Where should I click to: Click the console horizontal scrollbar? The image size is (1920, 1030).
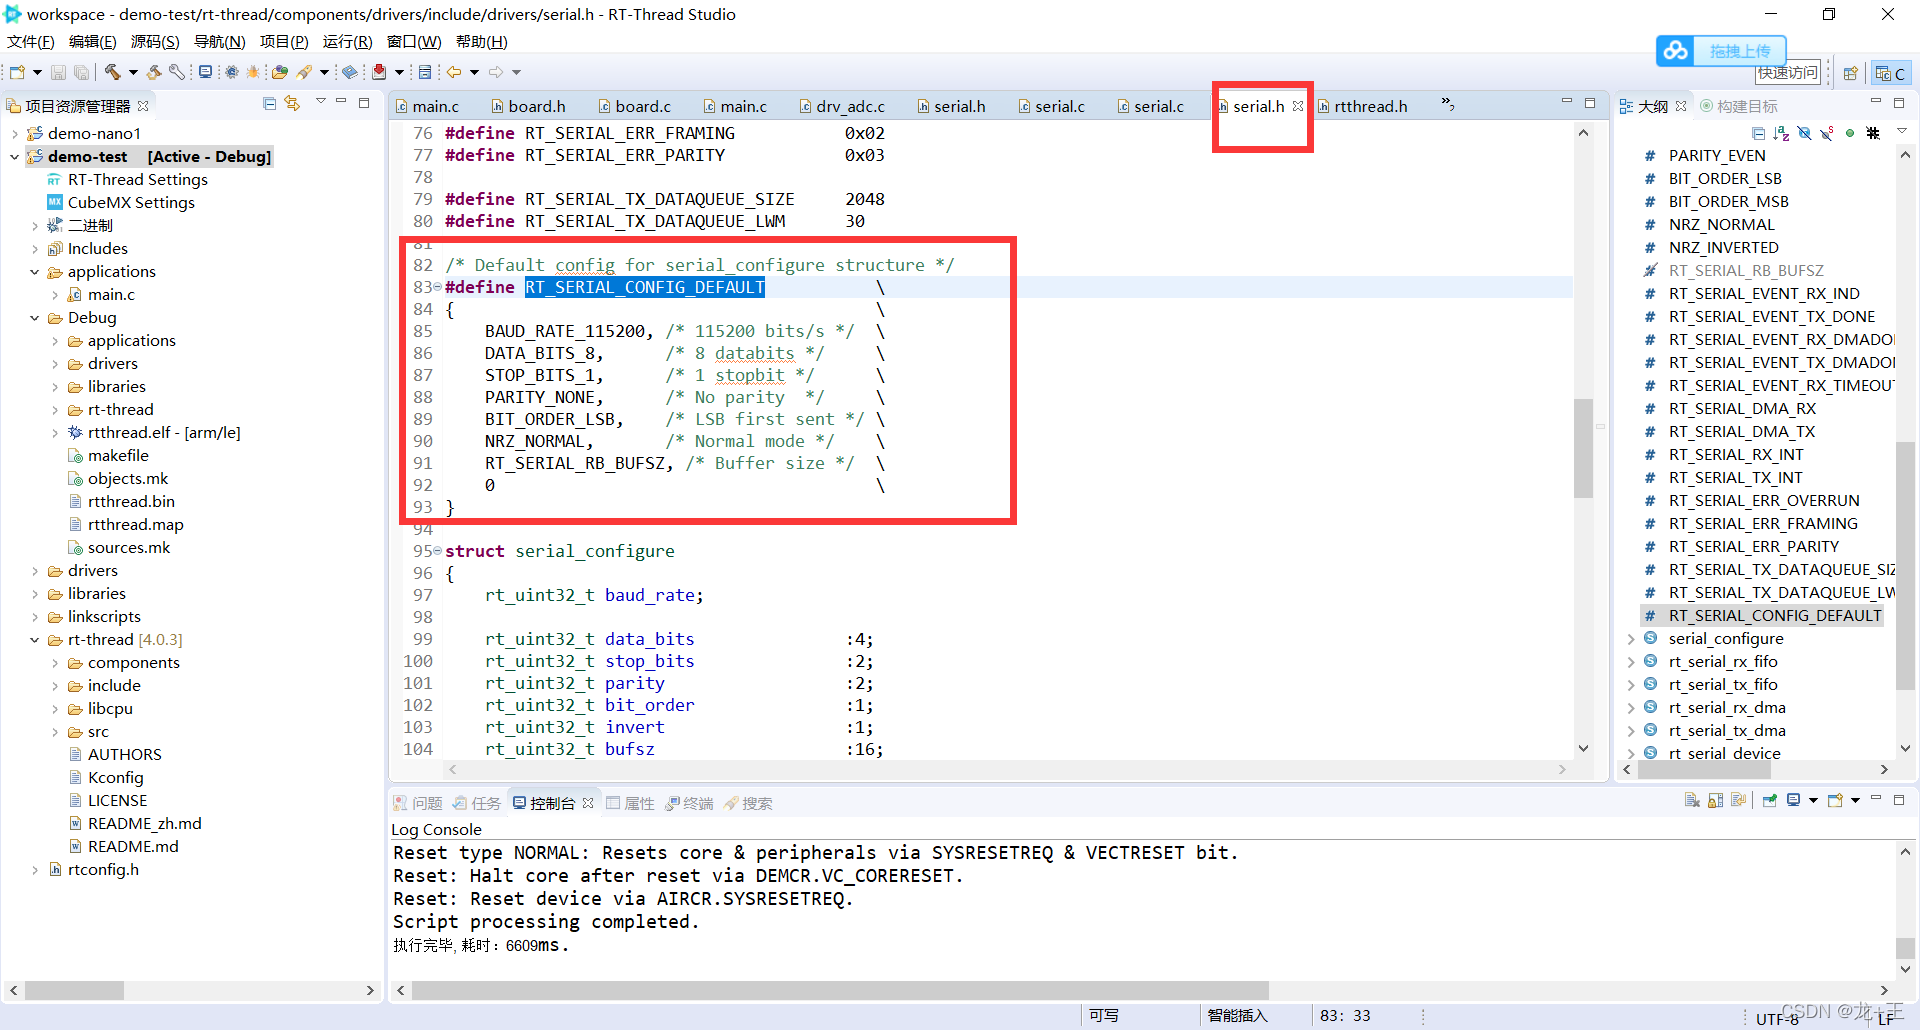[x=840, y=990]
